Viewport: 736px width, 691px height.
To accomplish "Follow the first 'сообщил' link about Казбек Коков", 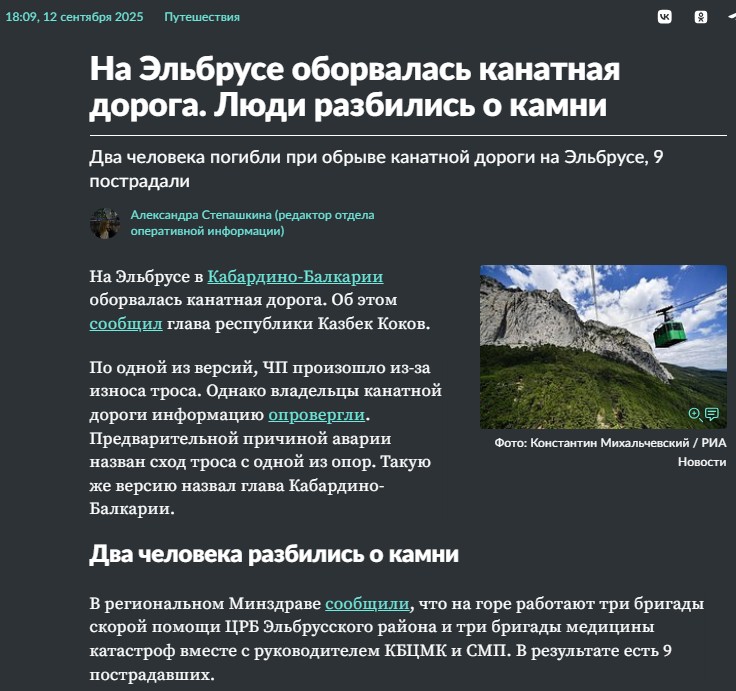I will [126, 324].
